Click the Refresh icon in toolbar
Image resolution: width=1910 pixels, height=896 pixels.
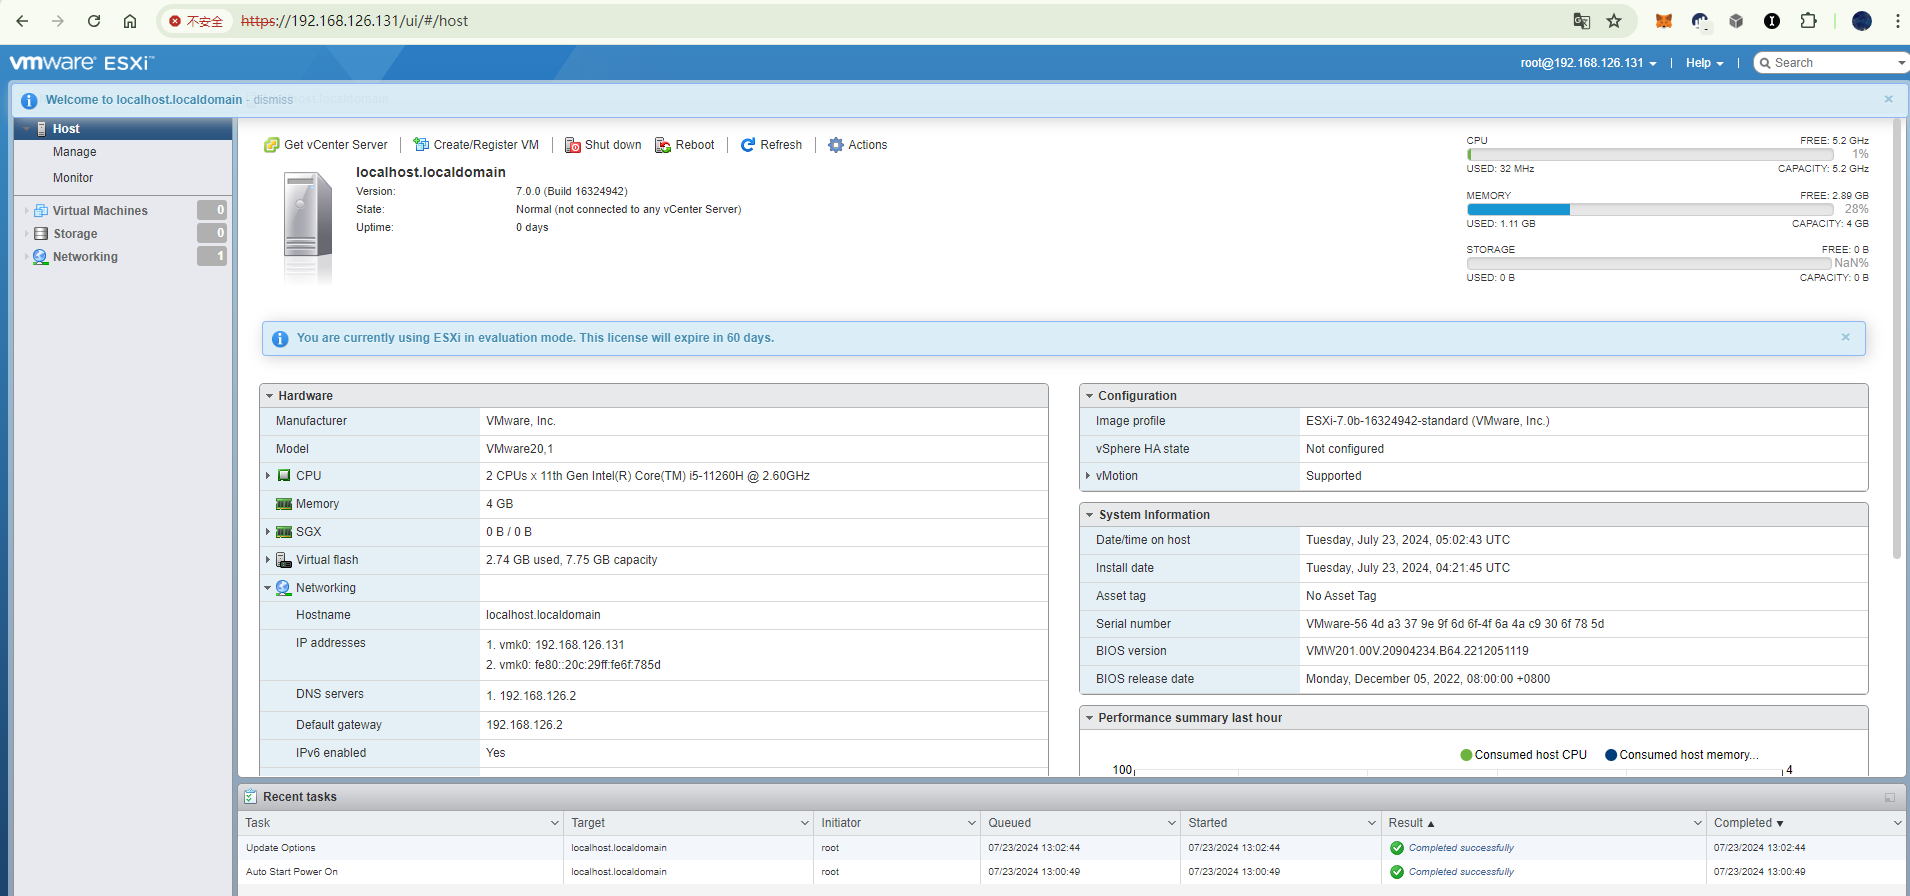coord(748,145)
